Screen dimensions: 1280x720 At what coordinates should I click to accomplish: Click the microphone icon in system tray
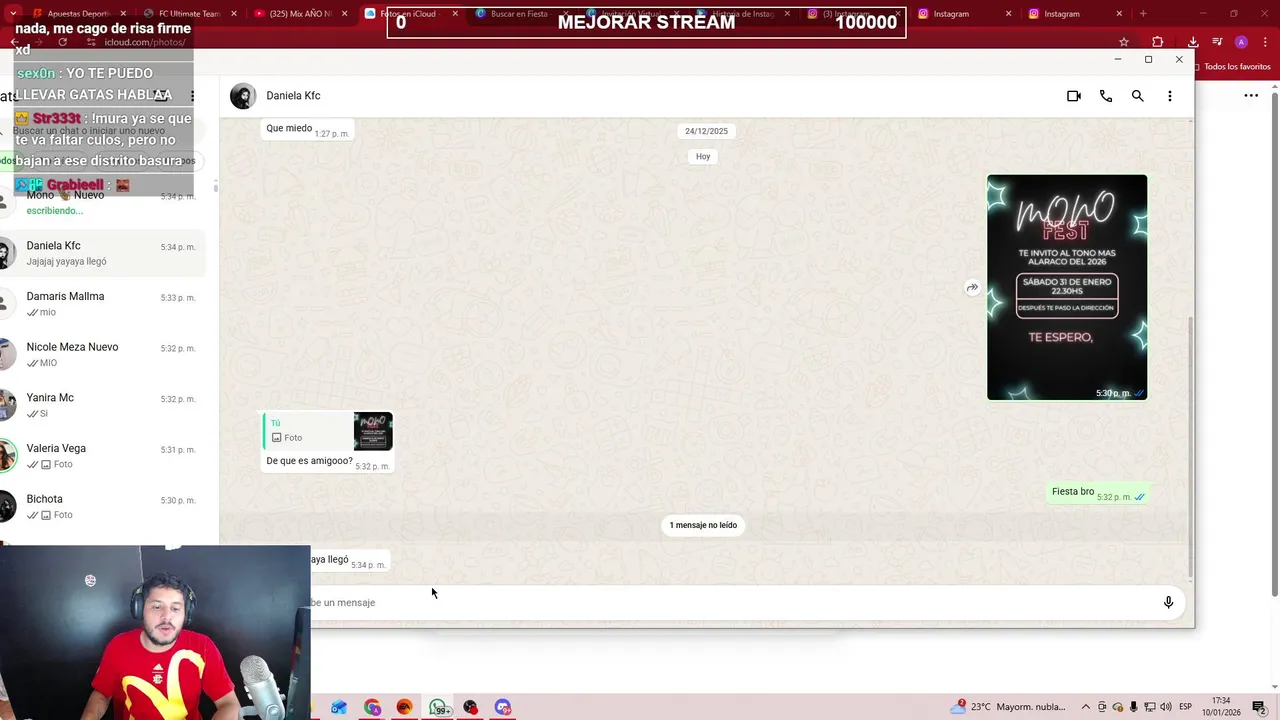pos(1133,707)
